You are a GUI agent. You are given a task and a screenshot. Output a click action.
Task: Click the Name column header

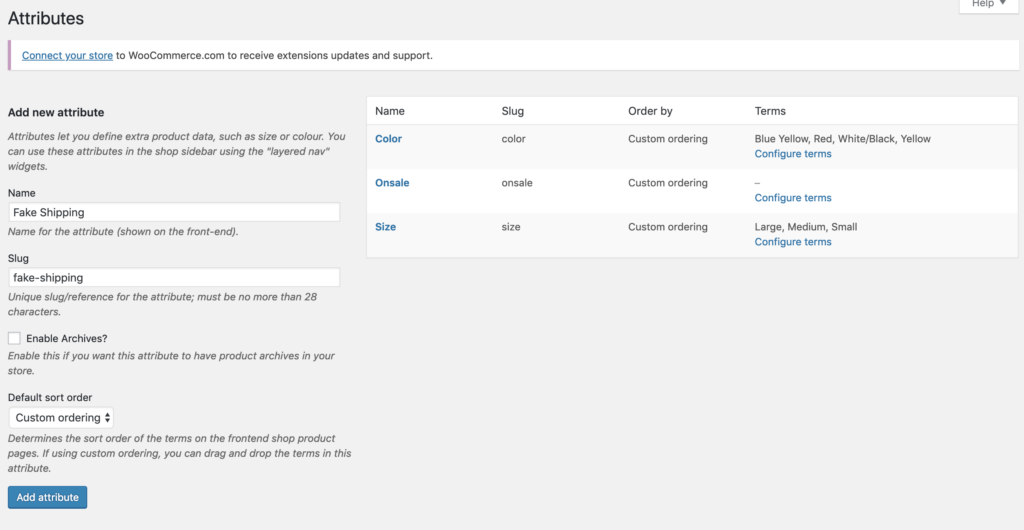pyautogui.click(x=390, y=111)
